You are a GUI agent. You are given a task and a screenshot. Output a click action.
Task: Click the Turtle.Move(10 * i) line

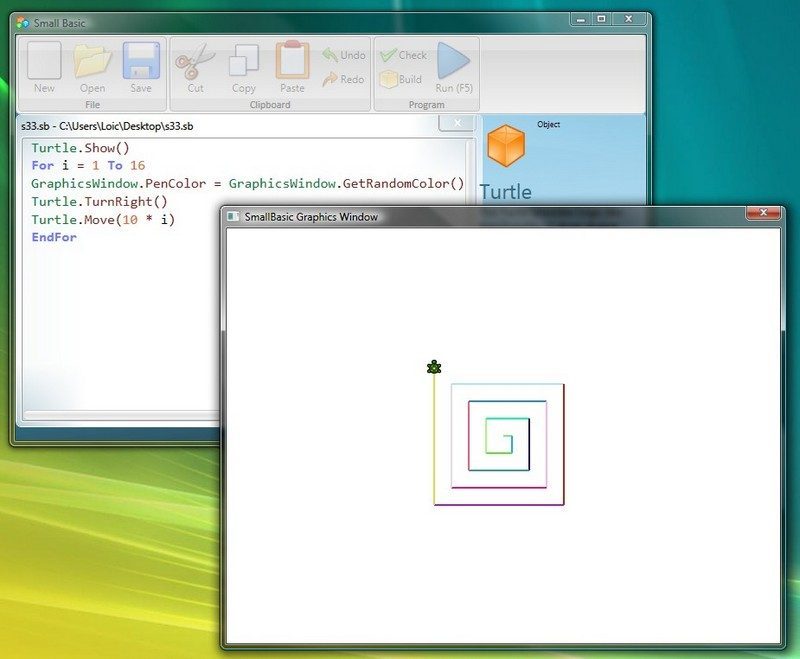pos(103,219)
